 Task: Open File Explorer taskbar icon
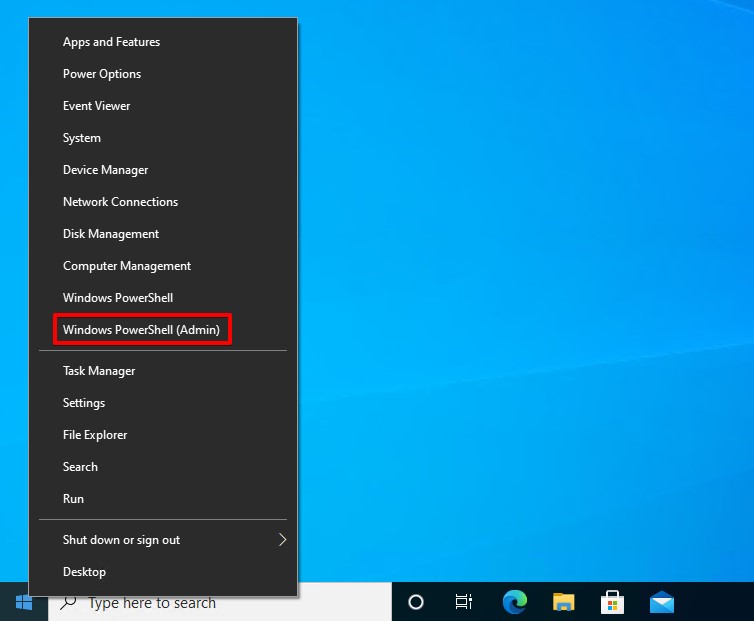pos(564,602)
